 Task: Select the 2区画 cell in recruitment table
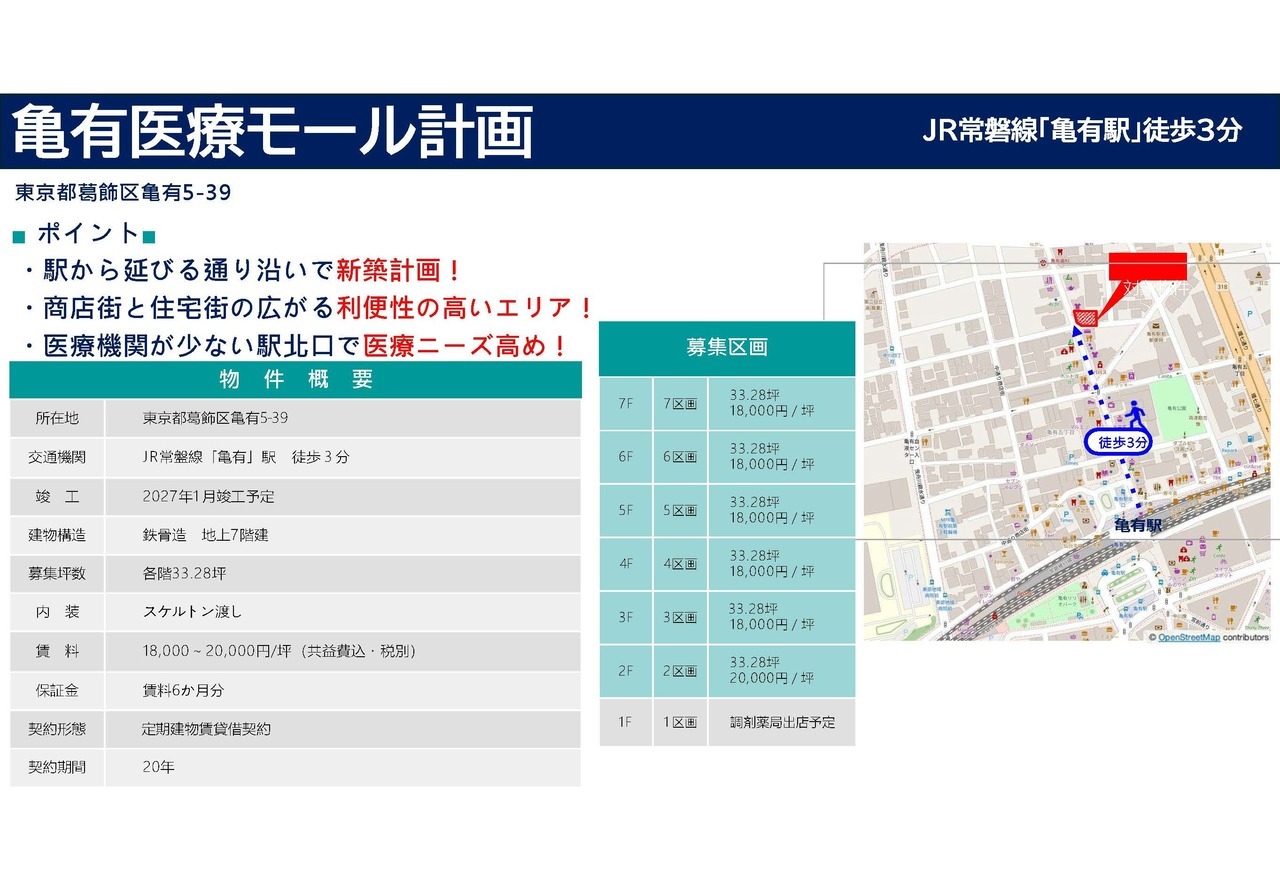pyautogui.click(x=680, y=671)
